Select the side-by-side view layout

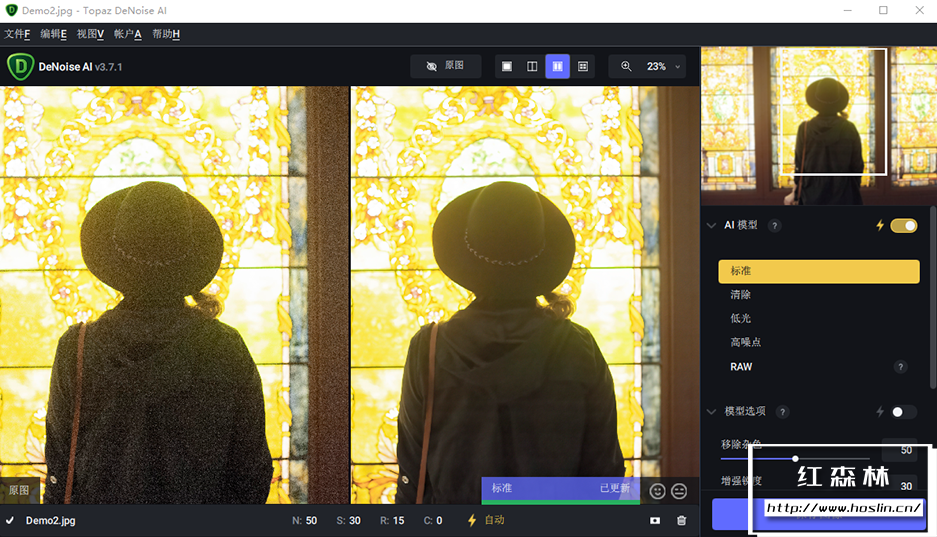point(558,66)
